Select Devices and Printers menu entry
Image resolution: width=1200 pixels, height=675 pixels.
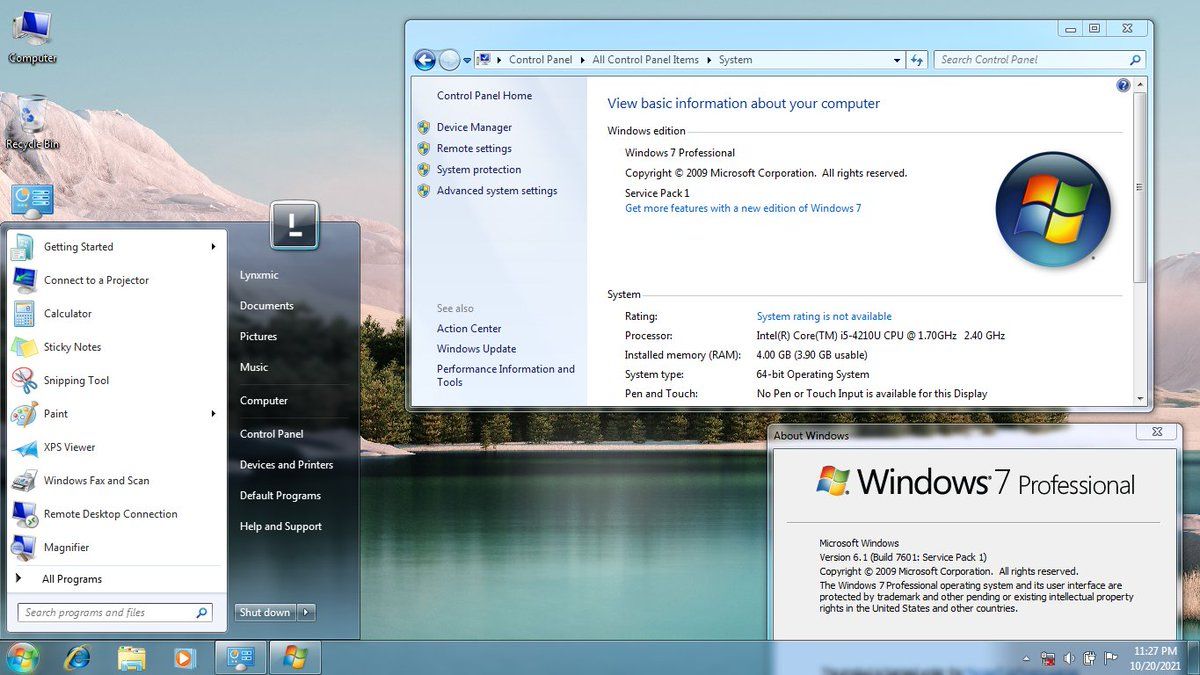[x=286, y=465]
